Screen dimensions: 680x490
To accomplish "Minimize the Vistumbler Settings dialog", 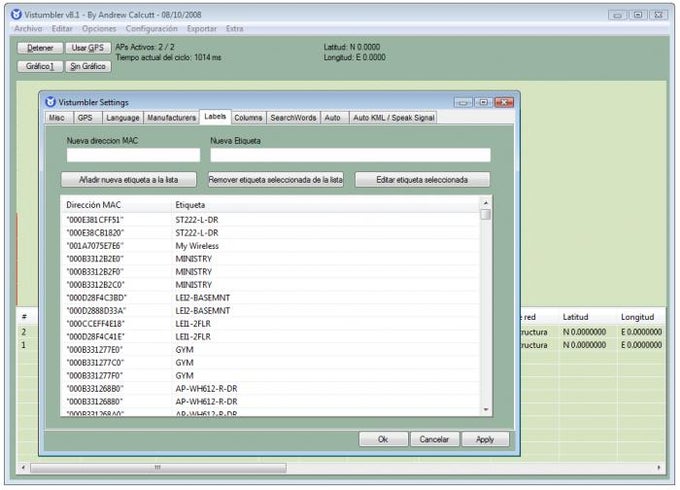I will [463, 102].
